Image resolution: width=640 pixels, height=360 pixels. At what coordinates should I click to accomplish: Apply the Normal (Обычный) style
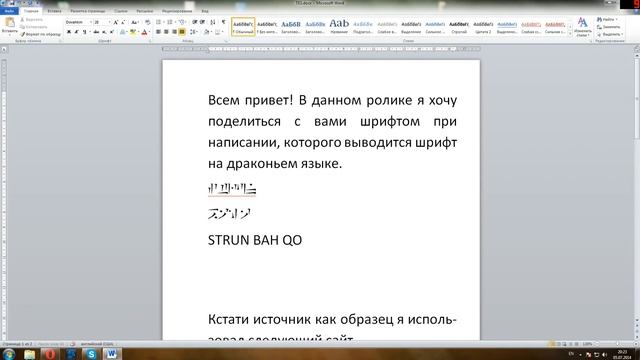click(243, 27)
